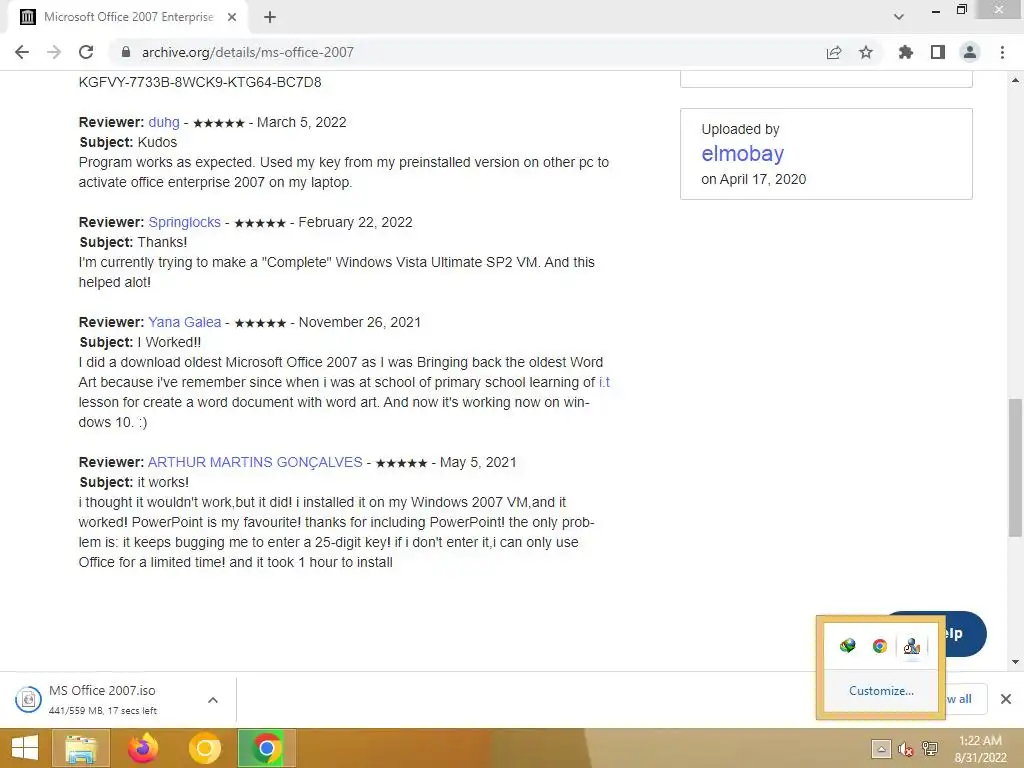Launch Firefox from the taskbar
Image resolution: width=1024 pixels, height=768 pixels.
[143, 748]
